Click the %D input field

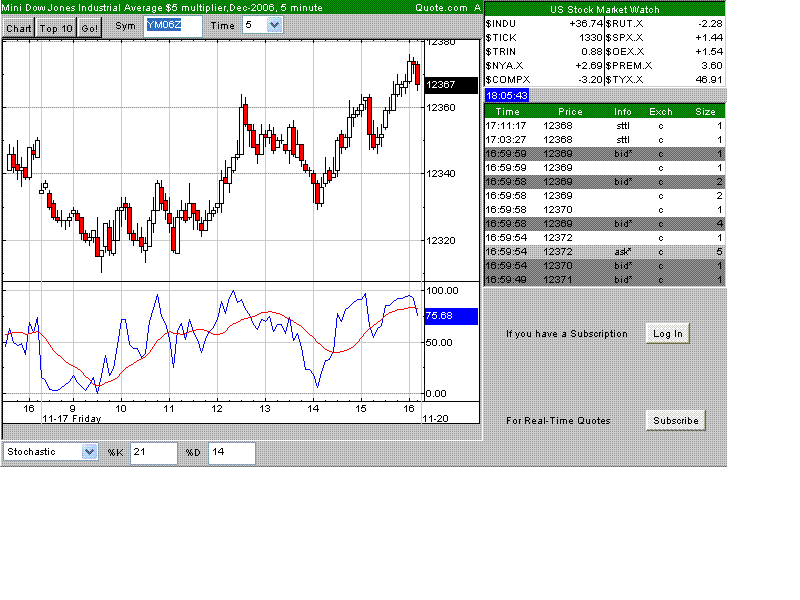pos(232,453)
